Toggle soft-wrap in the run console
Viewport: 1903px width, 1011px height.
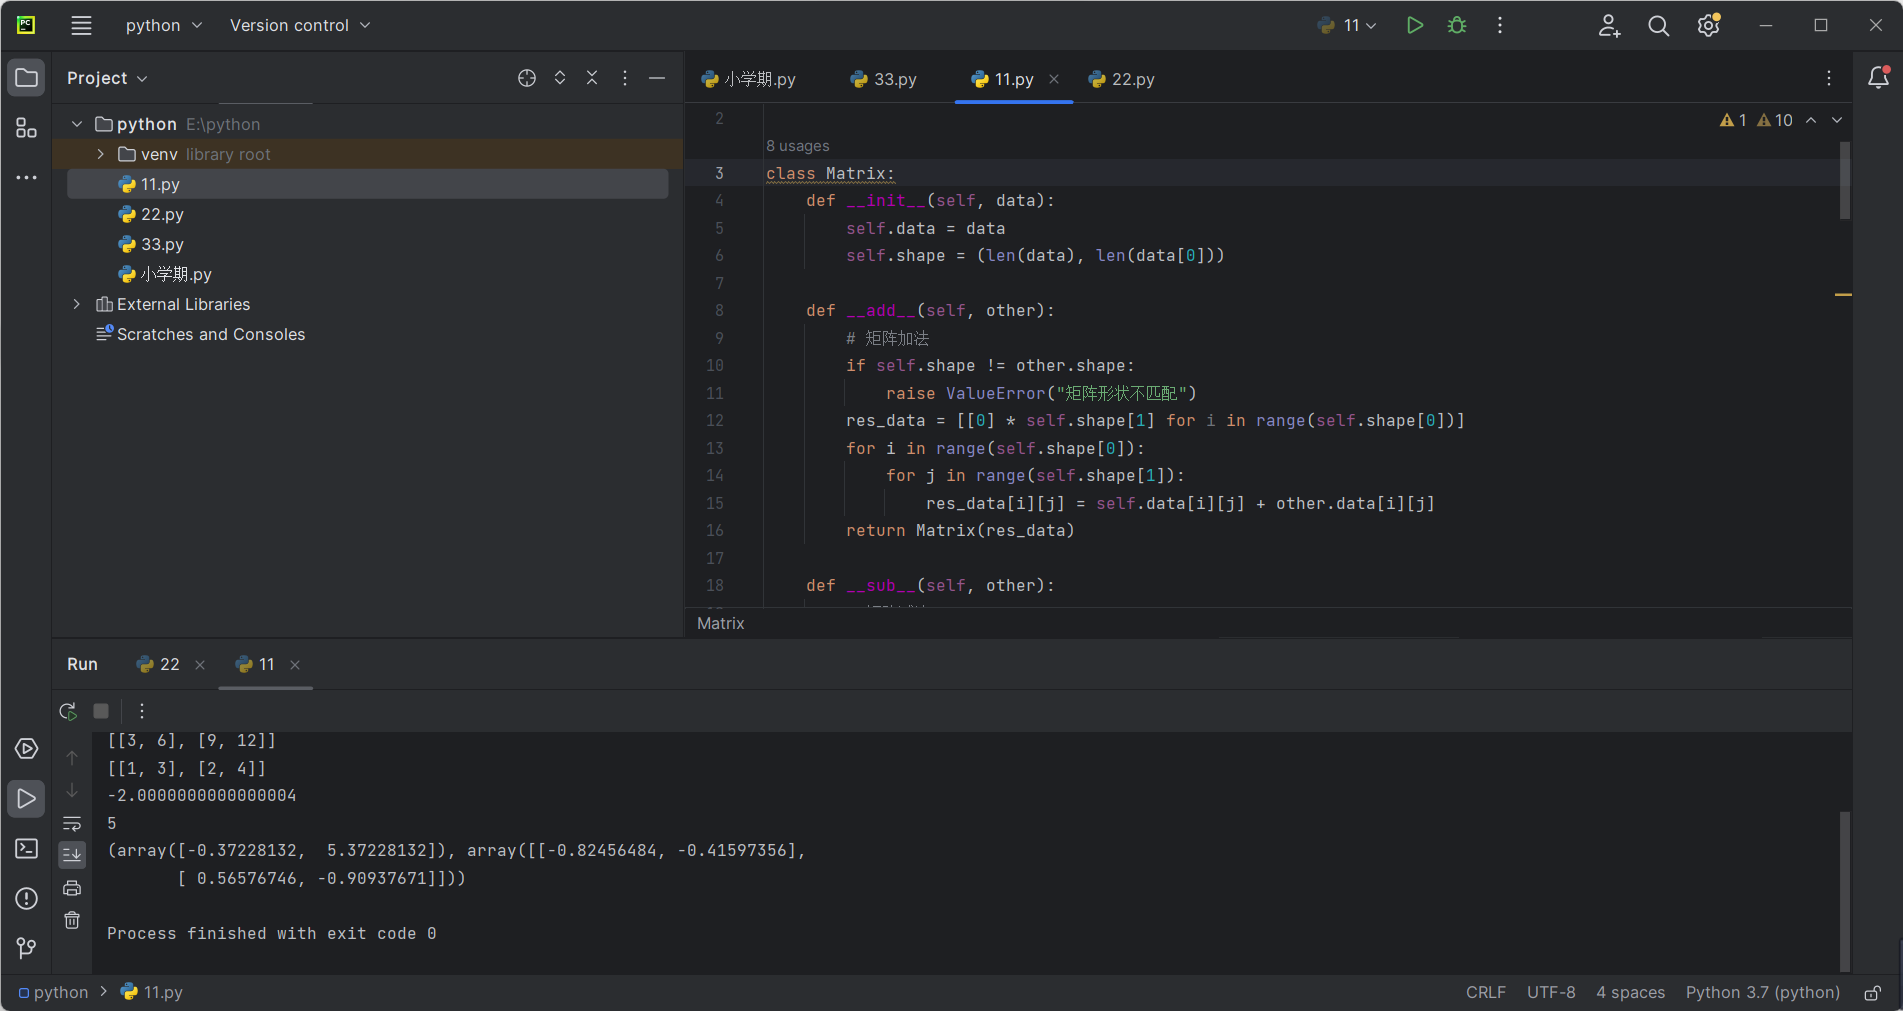tap(72, 824)
